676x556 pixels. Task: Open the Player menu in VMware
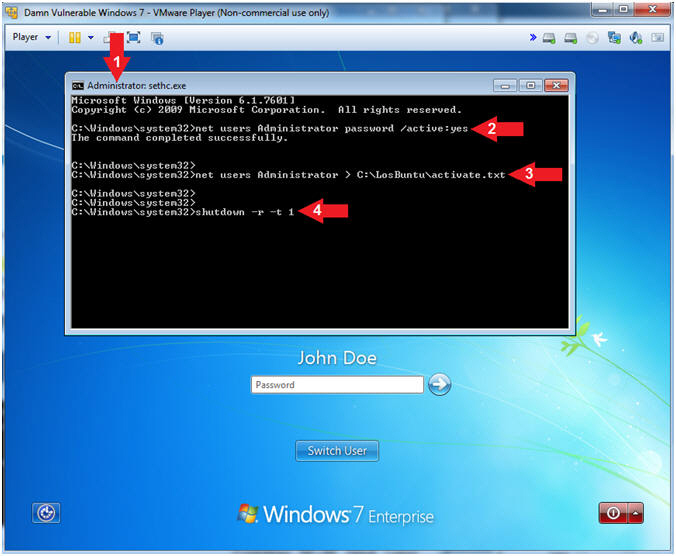coord(31,37)
